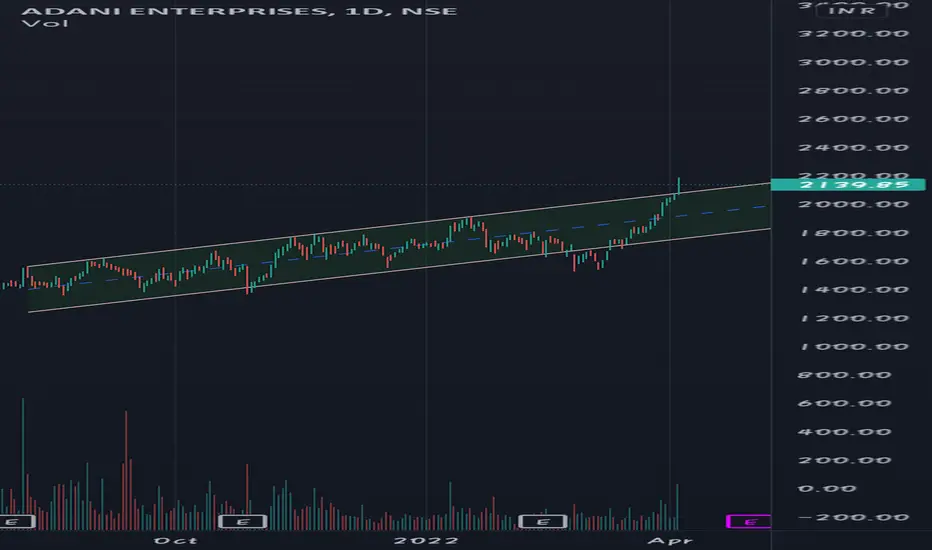The height and width of the screenshot is (550, 932).
Task: Click the 800.00 price axis label
Action: 844,375
